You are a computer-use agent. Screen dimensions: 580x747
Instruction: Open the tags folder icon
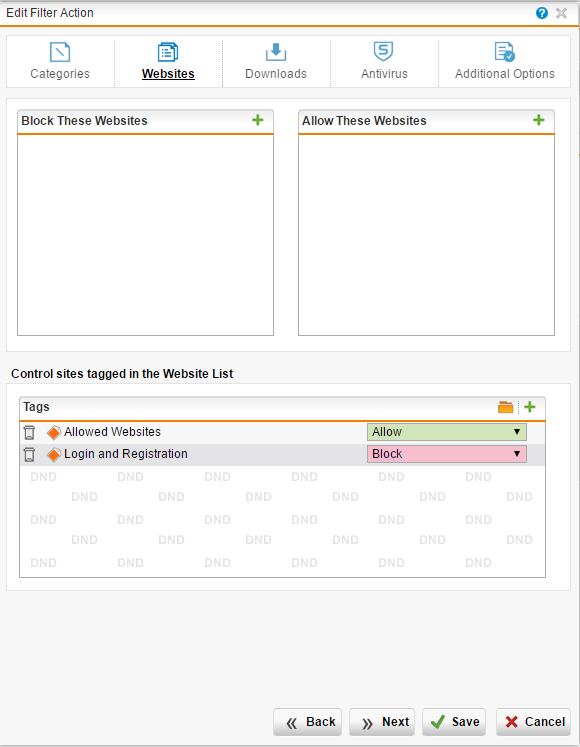pos(505,407)
